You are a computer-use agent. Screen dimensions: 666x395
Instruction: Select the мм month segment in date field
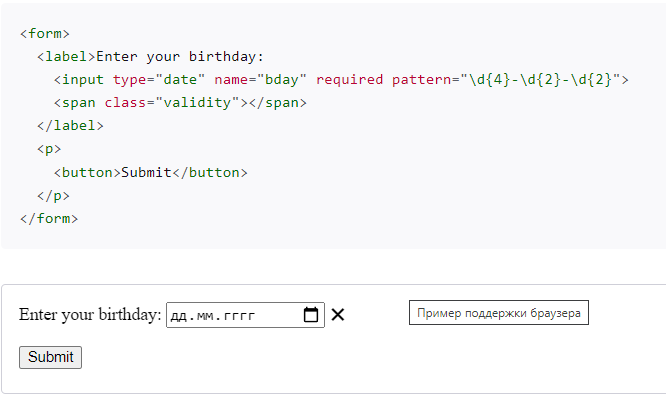tap(205, 316)
